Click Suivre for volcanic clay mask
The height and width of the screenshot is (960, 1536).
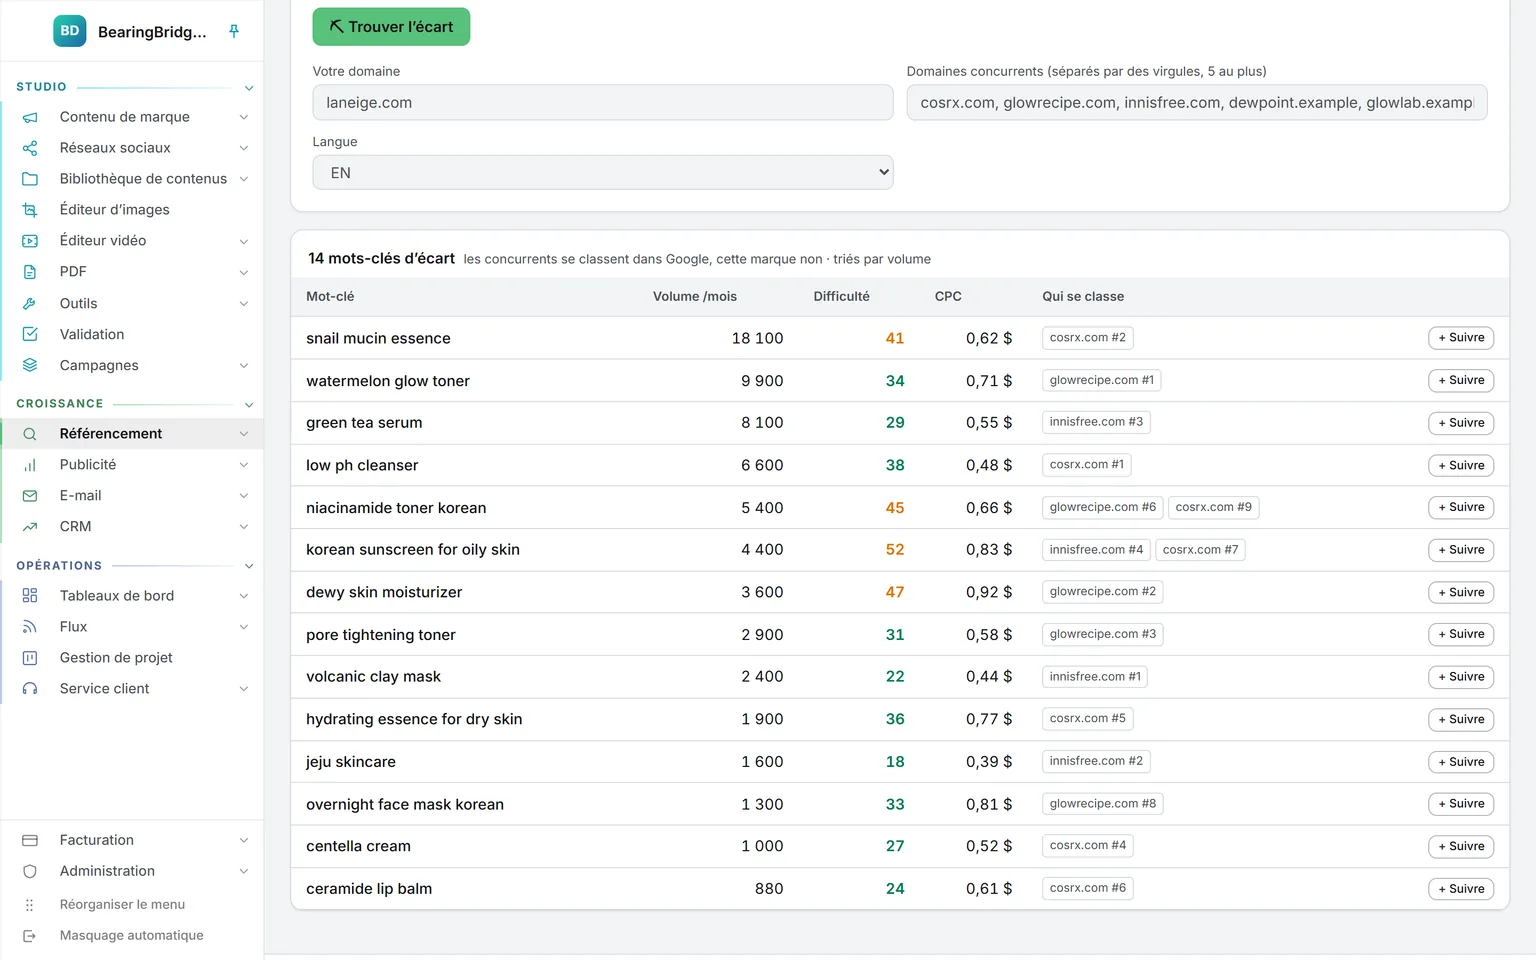click(1461, 677)
